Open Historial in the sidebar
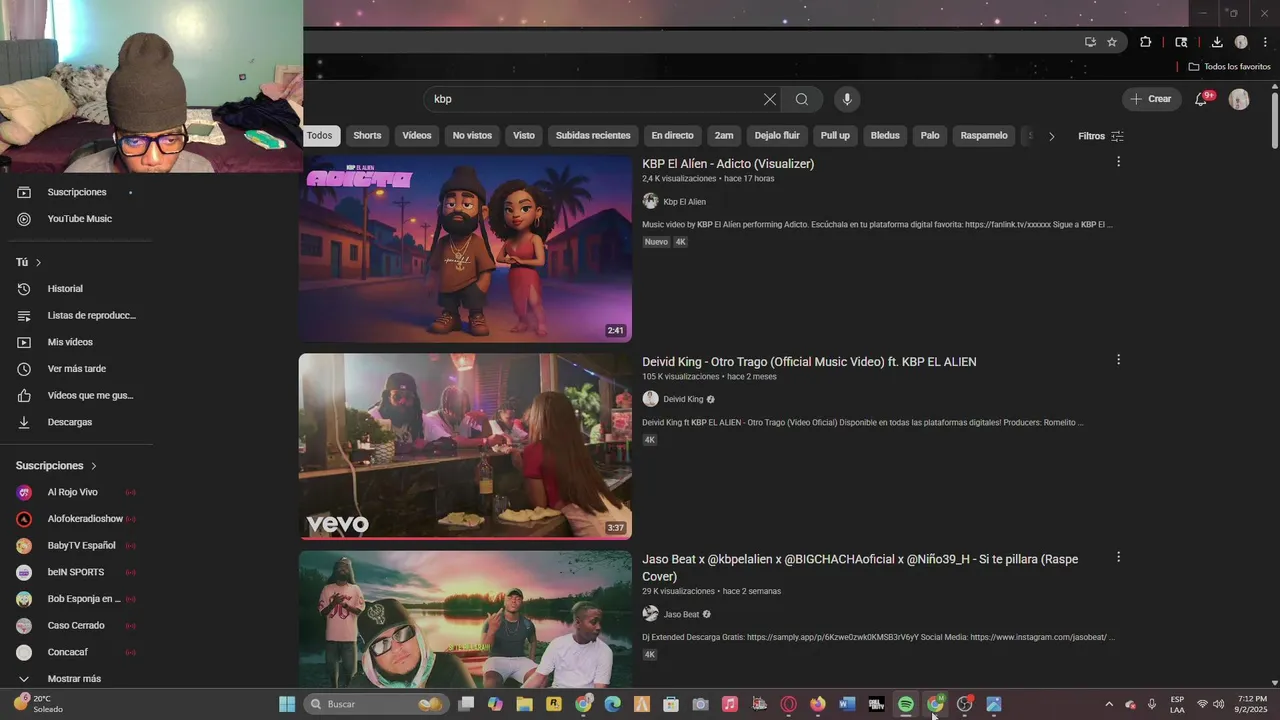The height and width of the screenshot is (720, 1280). click(65, 289)
